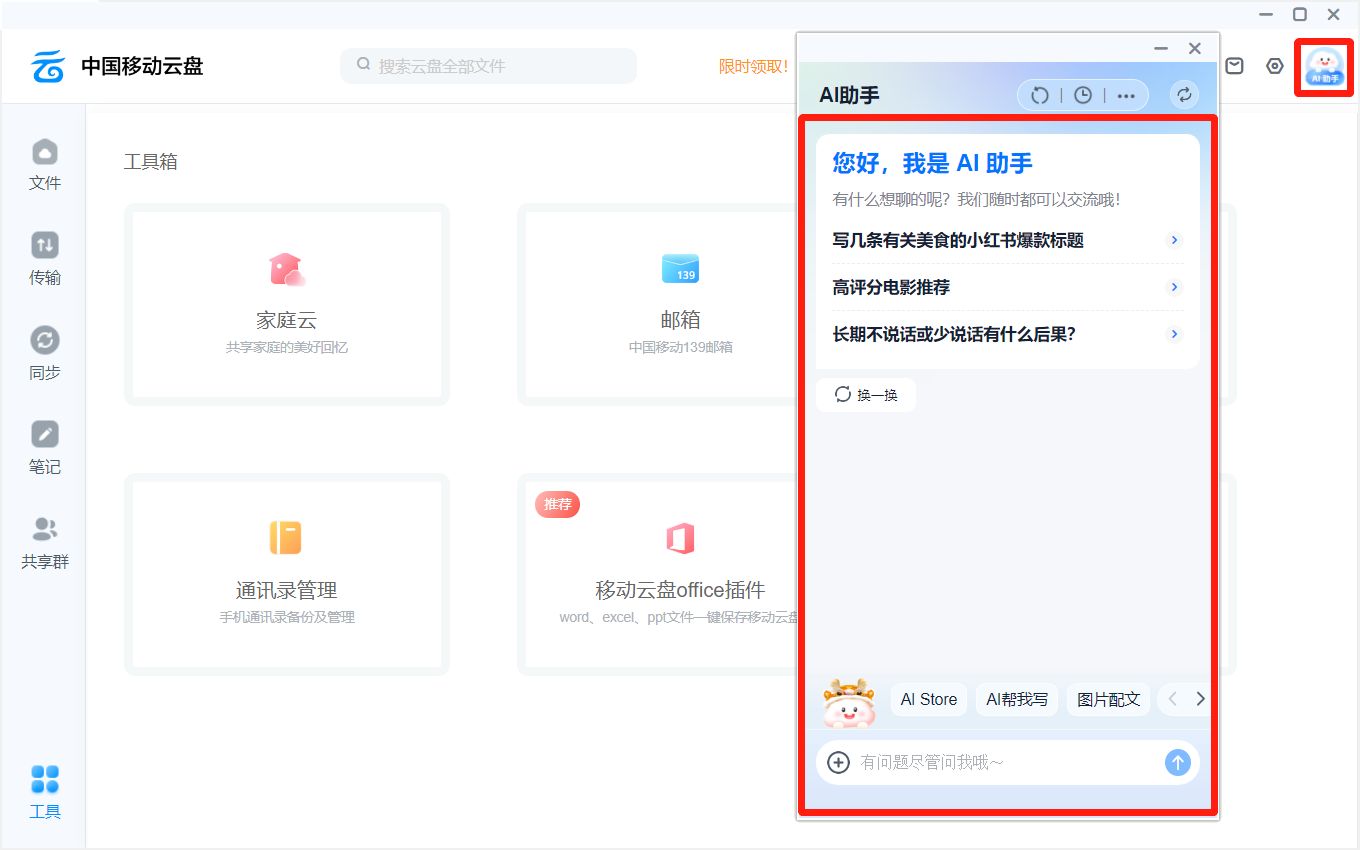Show next shortcuts with right arrow
The width and height of the screenshot is (1360, 850).
point(1200,699)
